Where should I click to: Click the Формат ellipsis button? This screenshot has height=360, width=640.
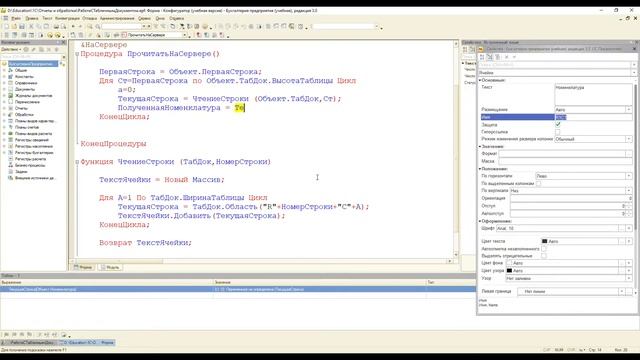629,154
